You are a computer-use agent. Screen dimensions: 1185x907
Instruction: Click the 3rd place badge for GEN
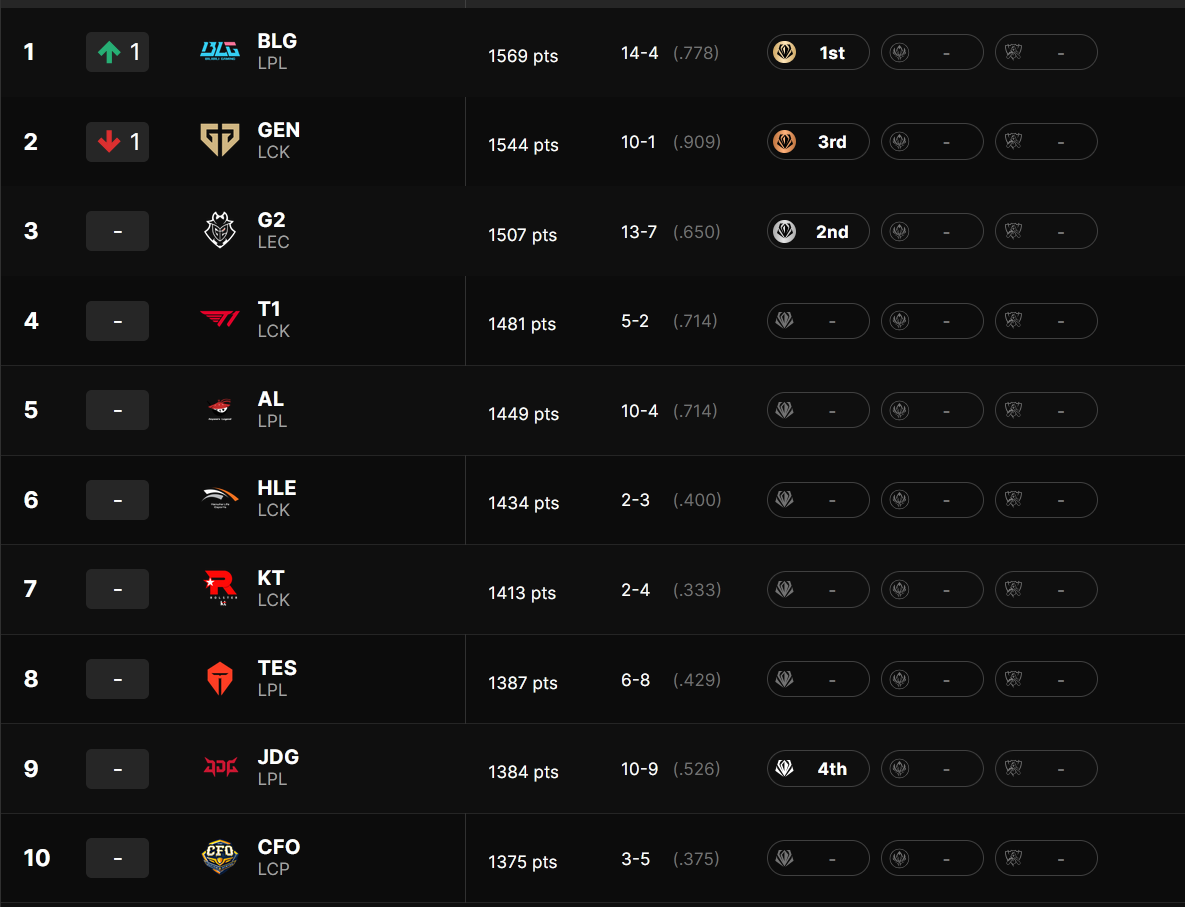click(x=818, y=141)
